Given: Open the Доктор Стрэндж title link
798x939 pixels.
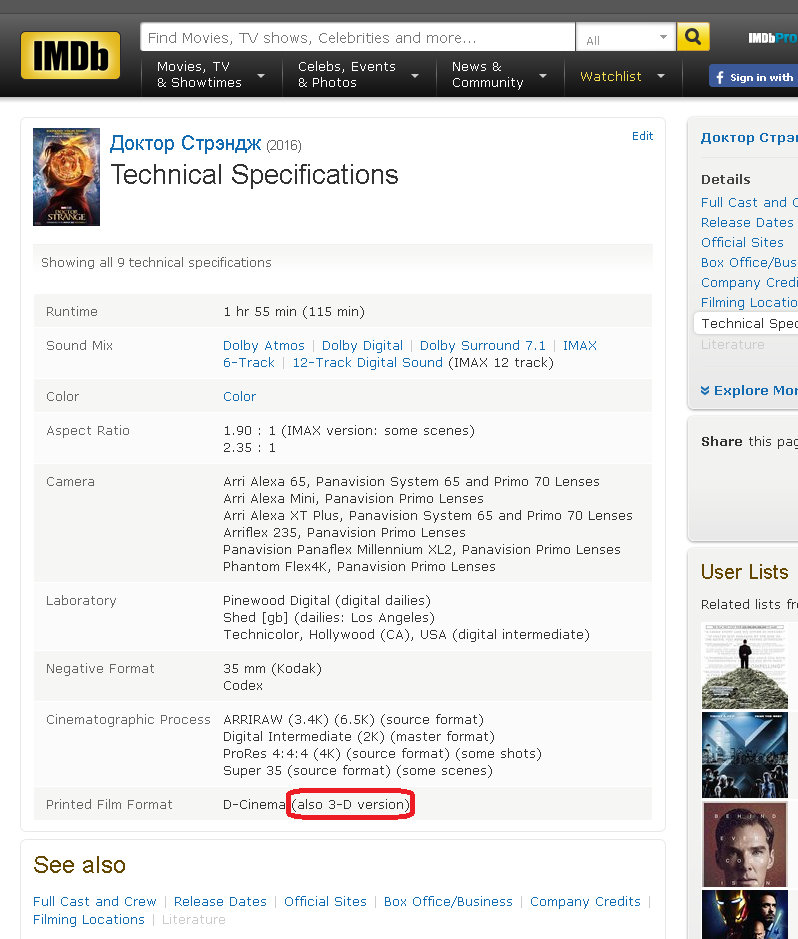Looking at the screenshot, I should (185, 144).
